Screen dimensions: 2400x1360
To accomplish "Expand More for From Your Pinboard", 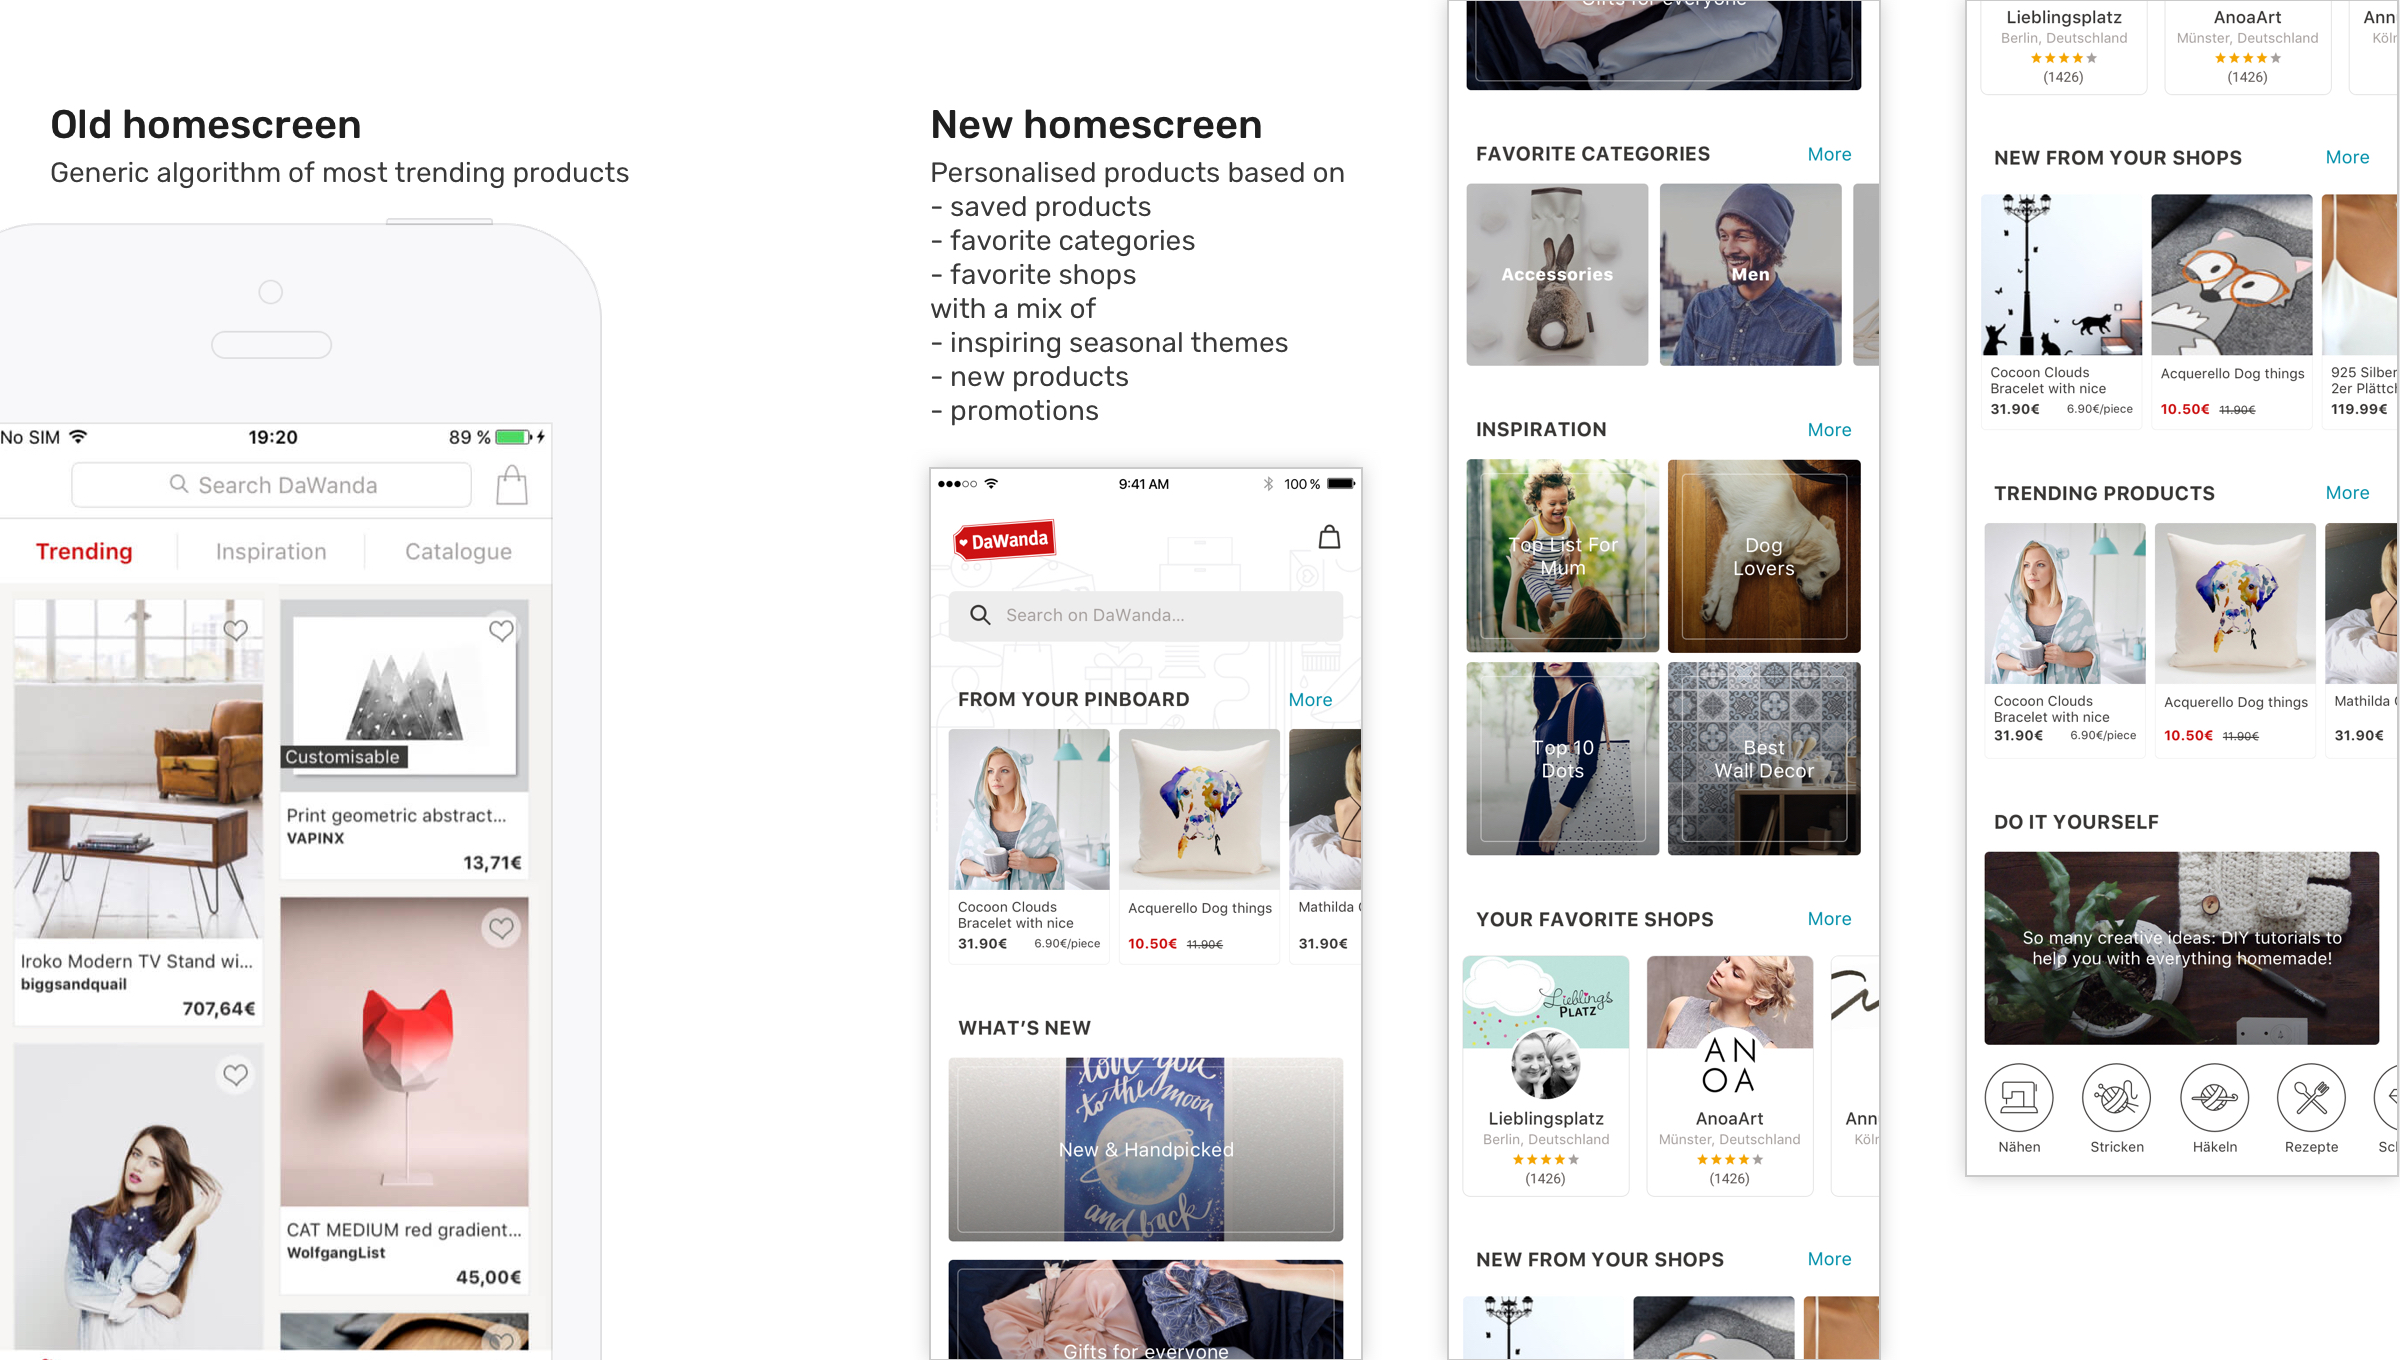I will click(x=1310, y=700).
